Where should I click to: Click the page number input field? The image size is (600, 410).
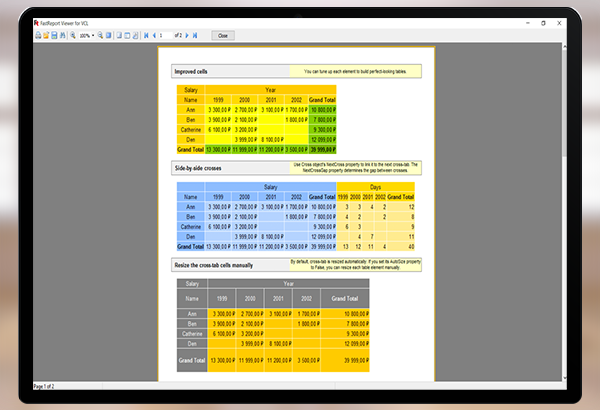(166, 35)
